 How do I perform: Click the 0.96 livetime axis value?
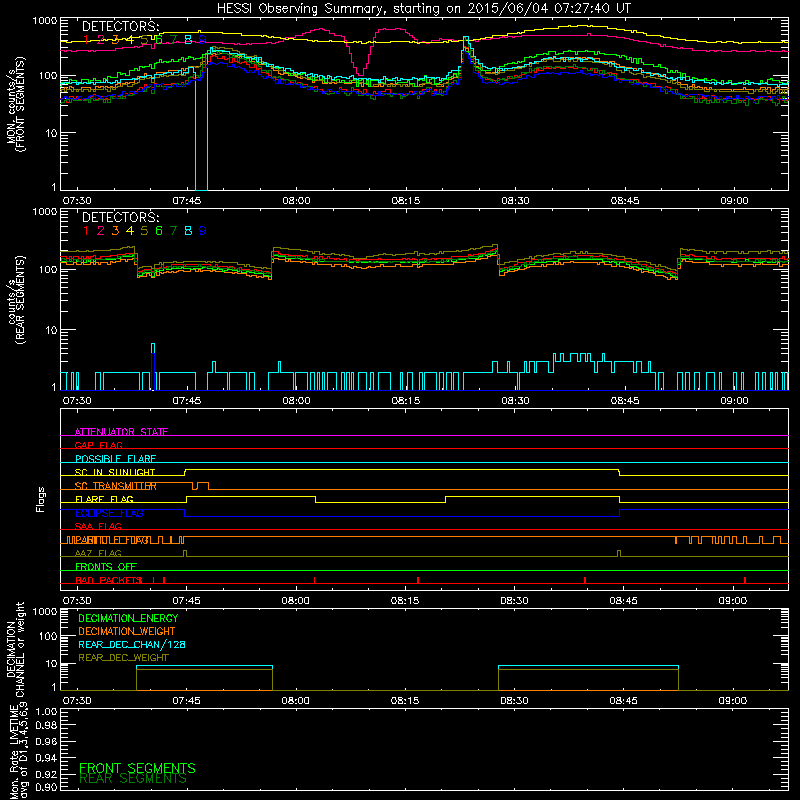[x=46, y=742]
